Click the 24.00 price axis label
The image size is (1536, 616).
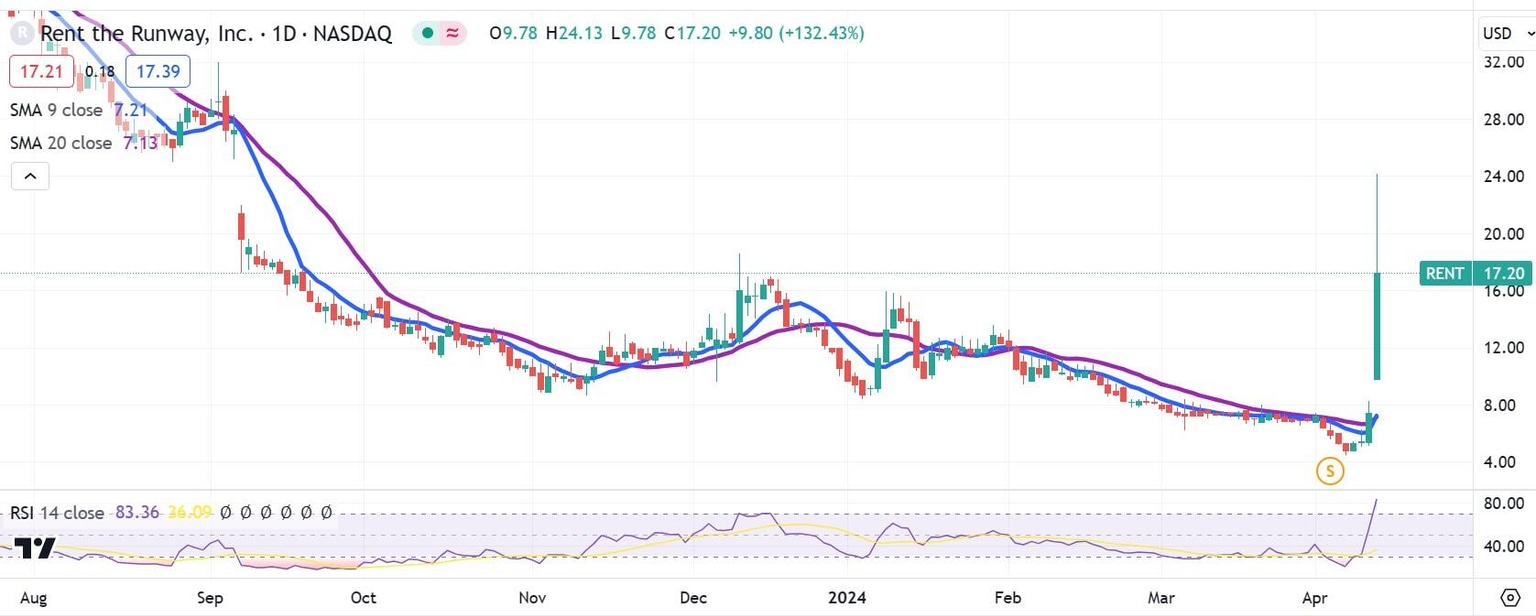pos(1504,177)
